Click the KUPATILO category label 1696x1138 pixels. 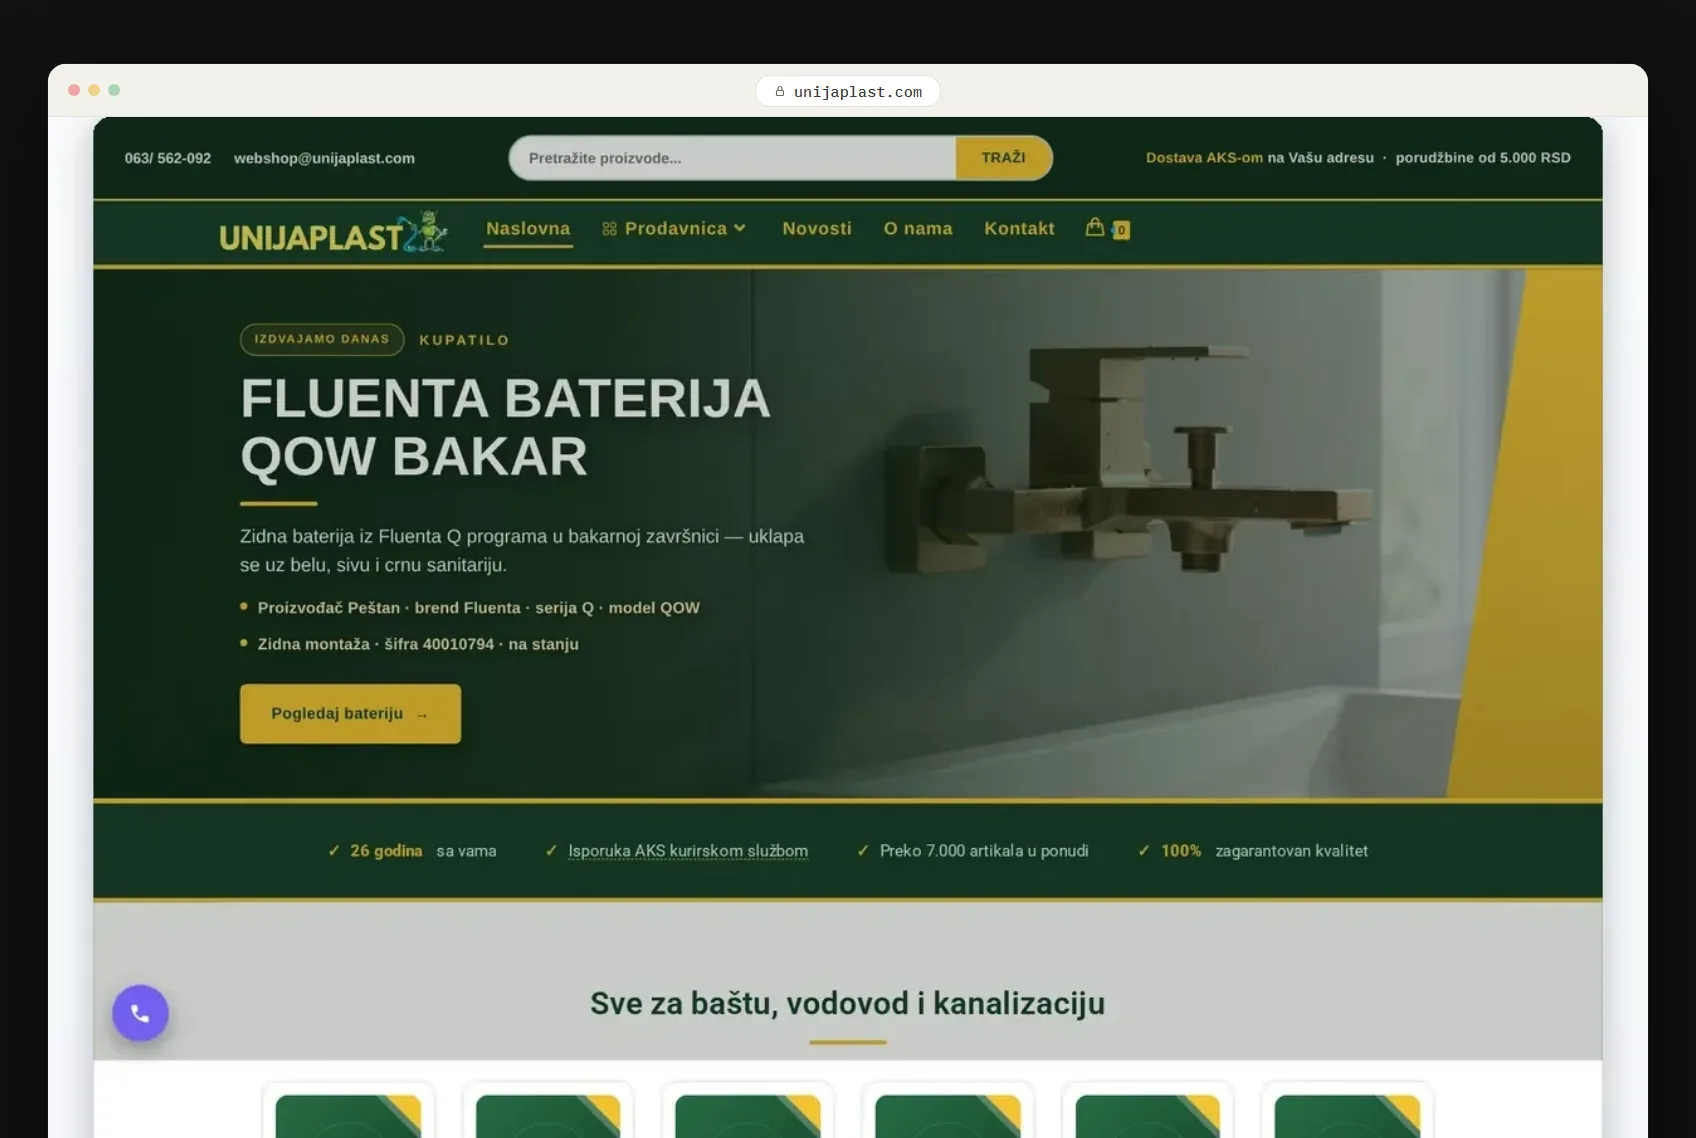(464, 340)
